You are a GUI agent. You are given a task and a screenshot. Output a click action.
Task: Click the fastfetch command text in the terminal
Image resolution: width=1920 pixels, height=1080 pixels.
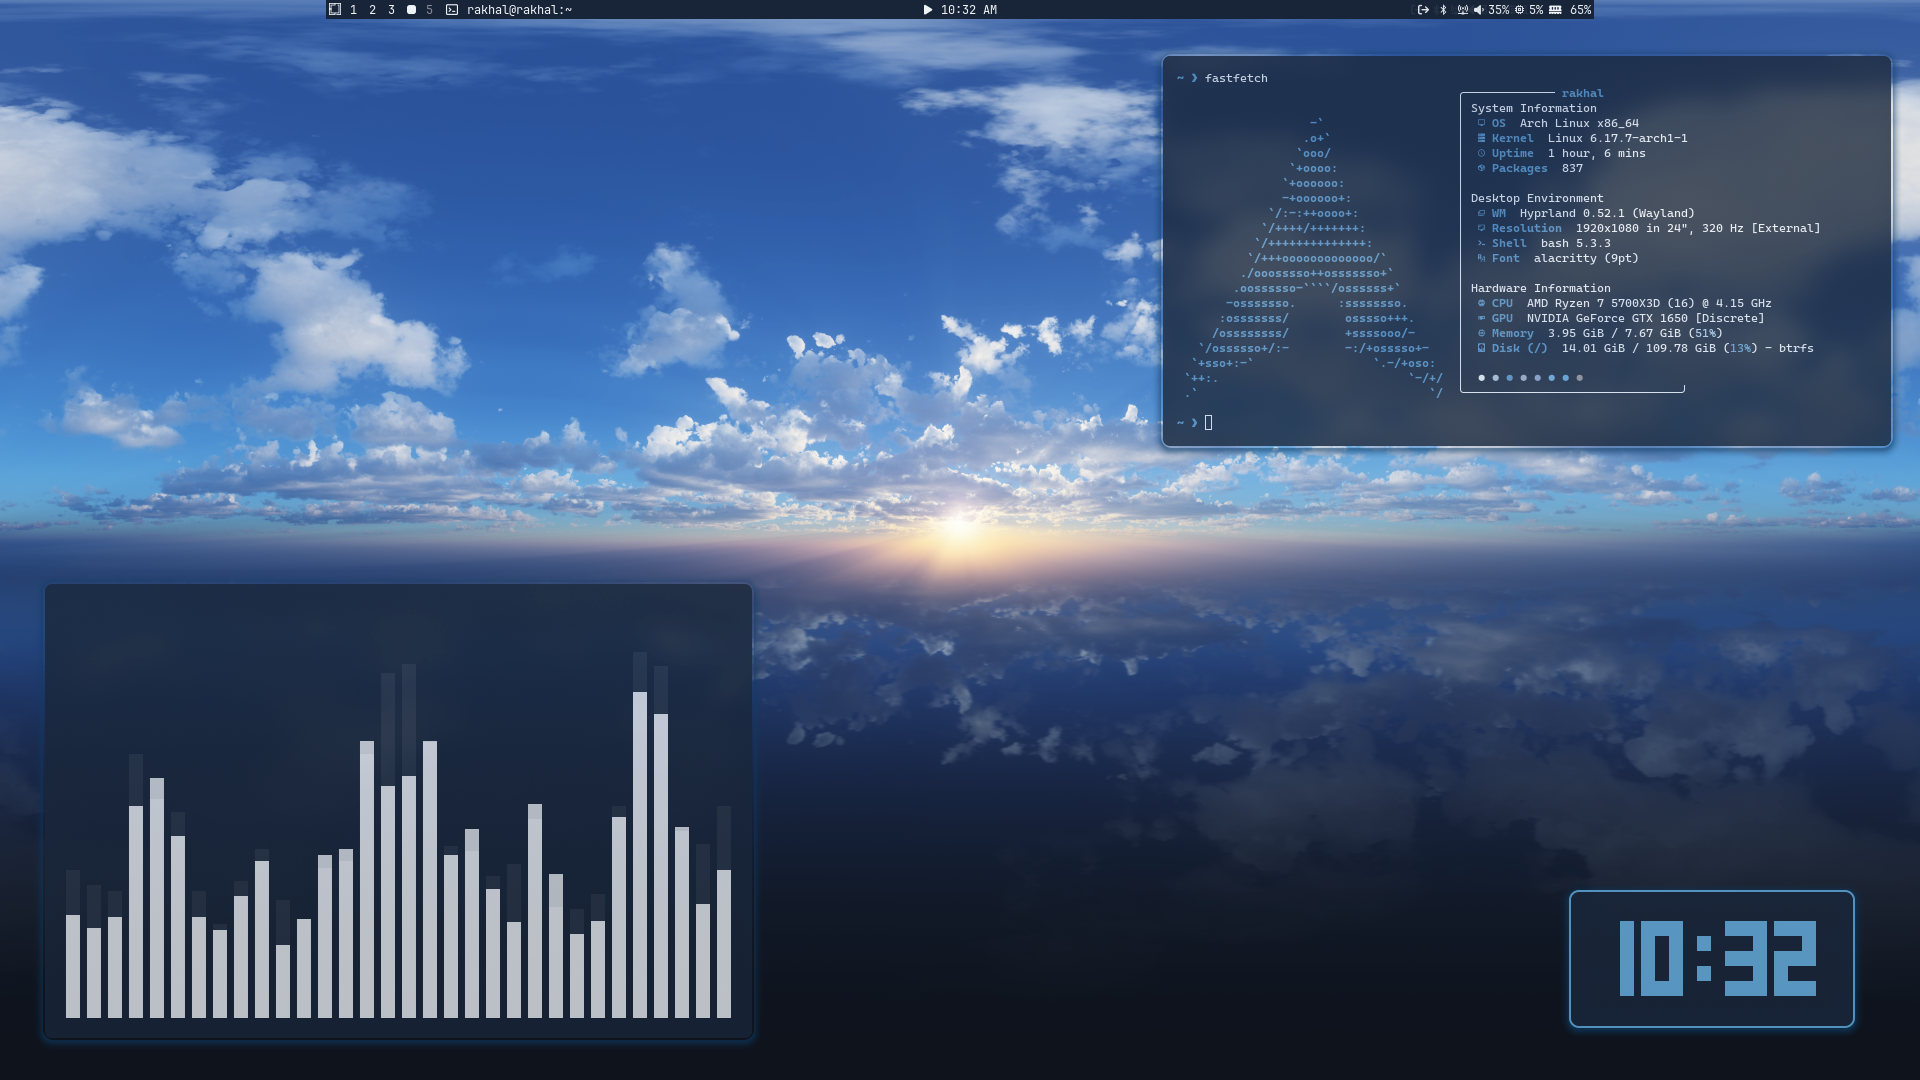coord(1236,78)
